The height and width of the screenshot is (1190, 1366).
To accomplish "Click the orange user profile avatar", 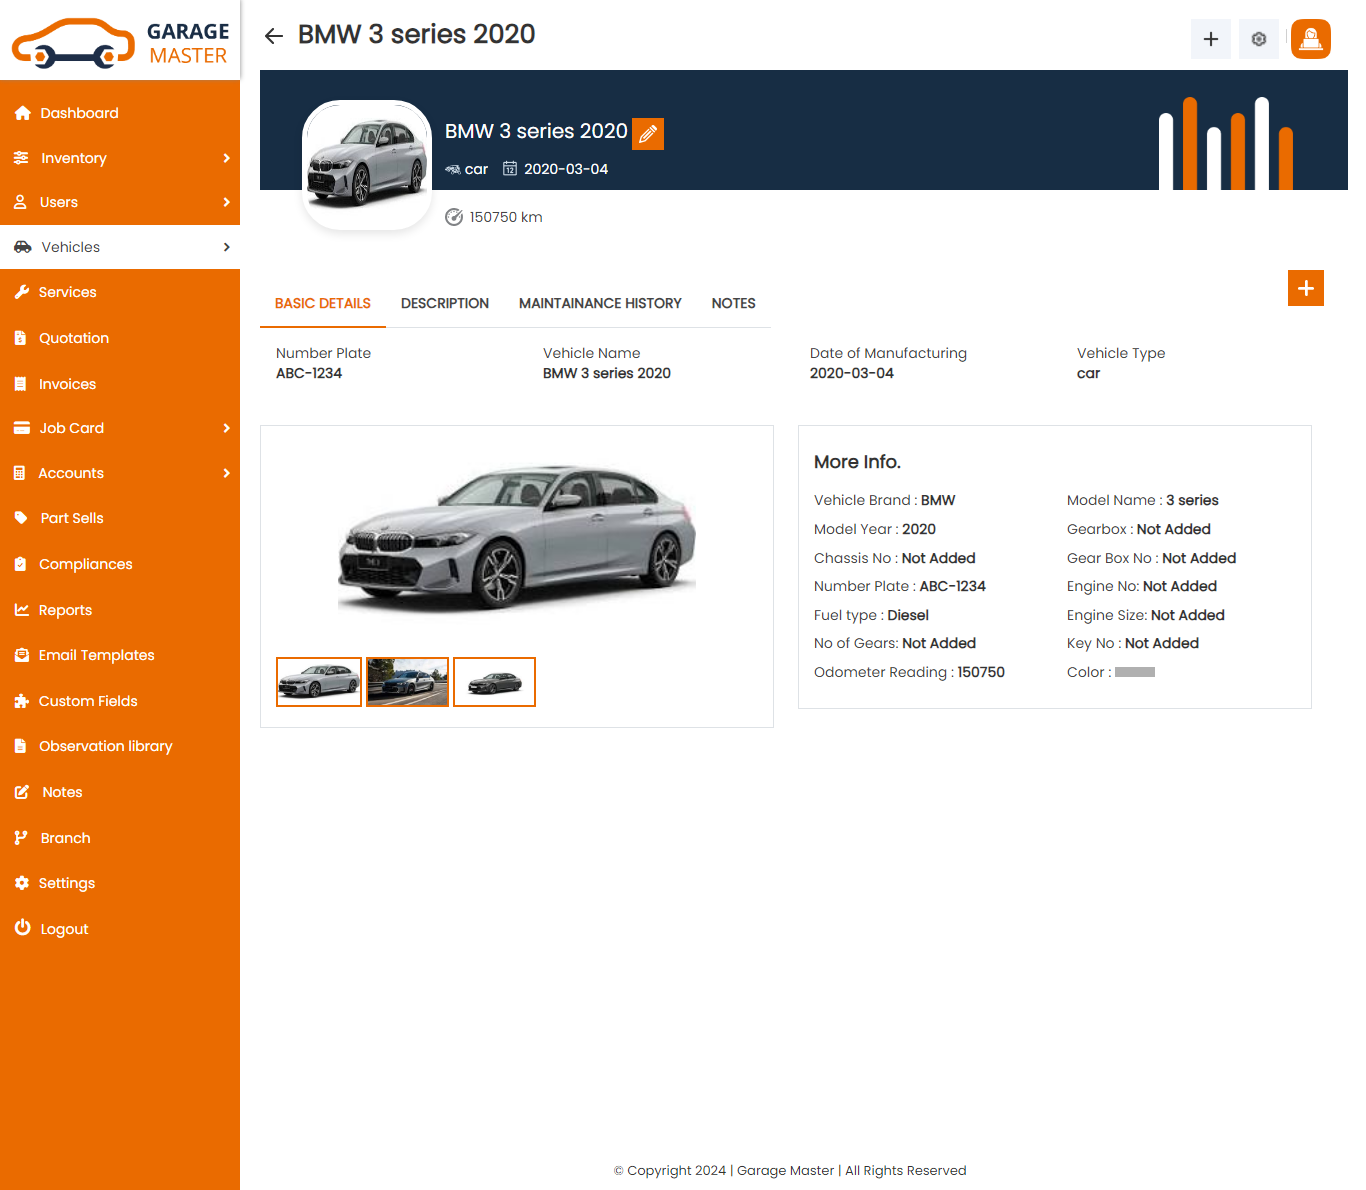I will pos(1310,39).
